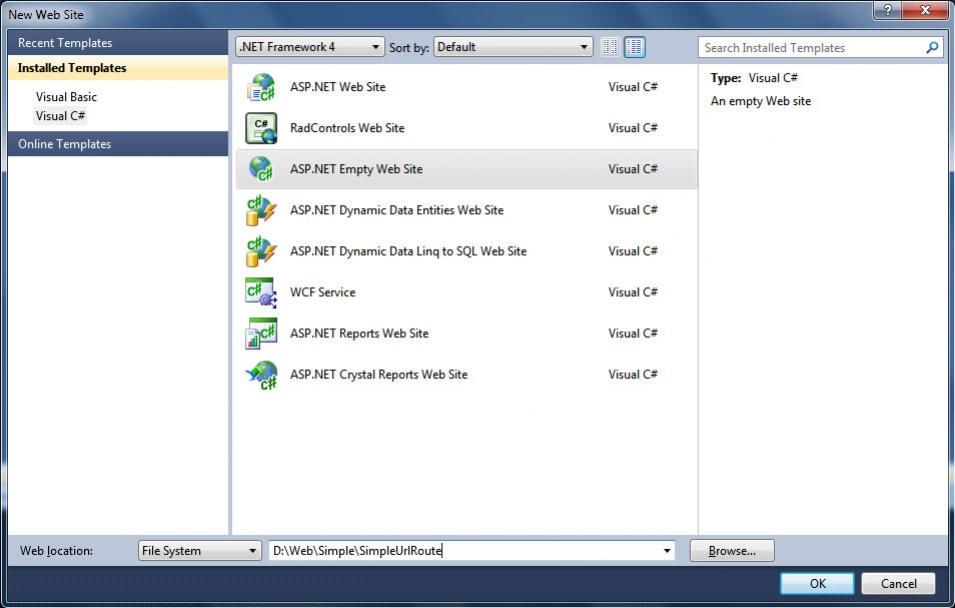955x608 pixels.
Task: Click the 'An empty Web site' description
Action: [x=761, y=101]
